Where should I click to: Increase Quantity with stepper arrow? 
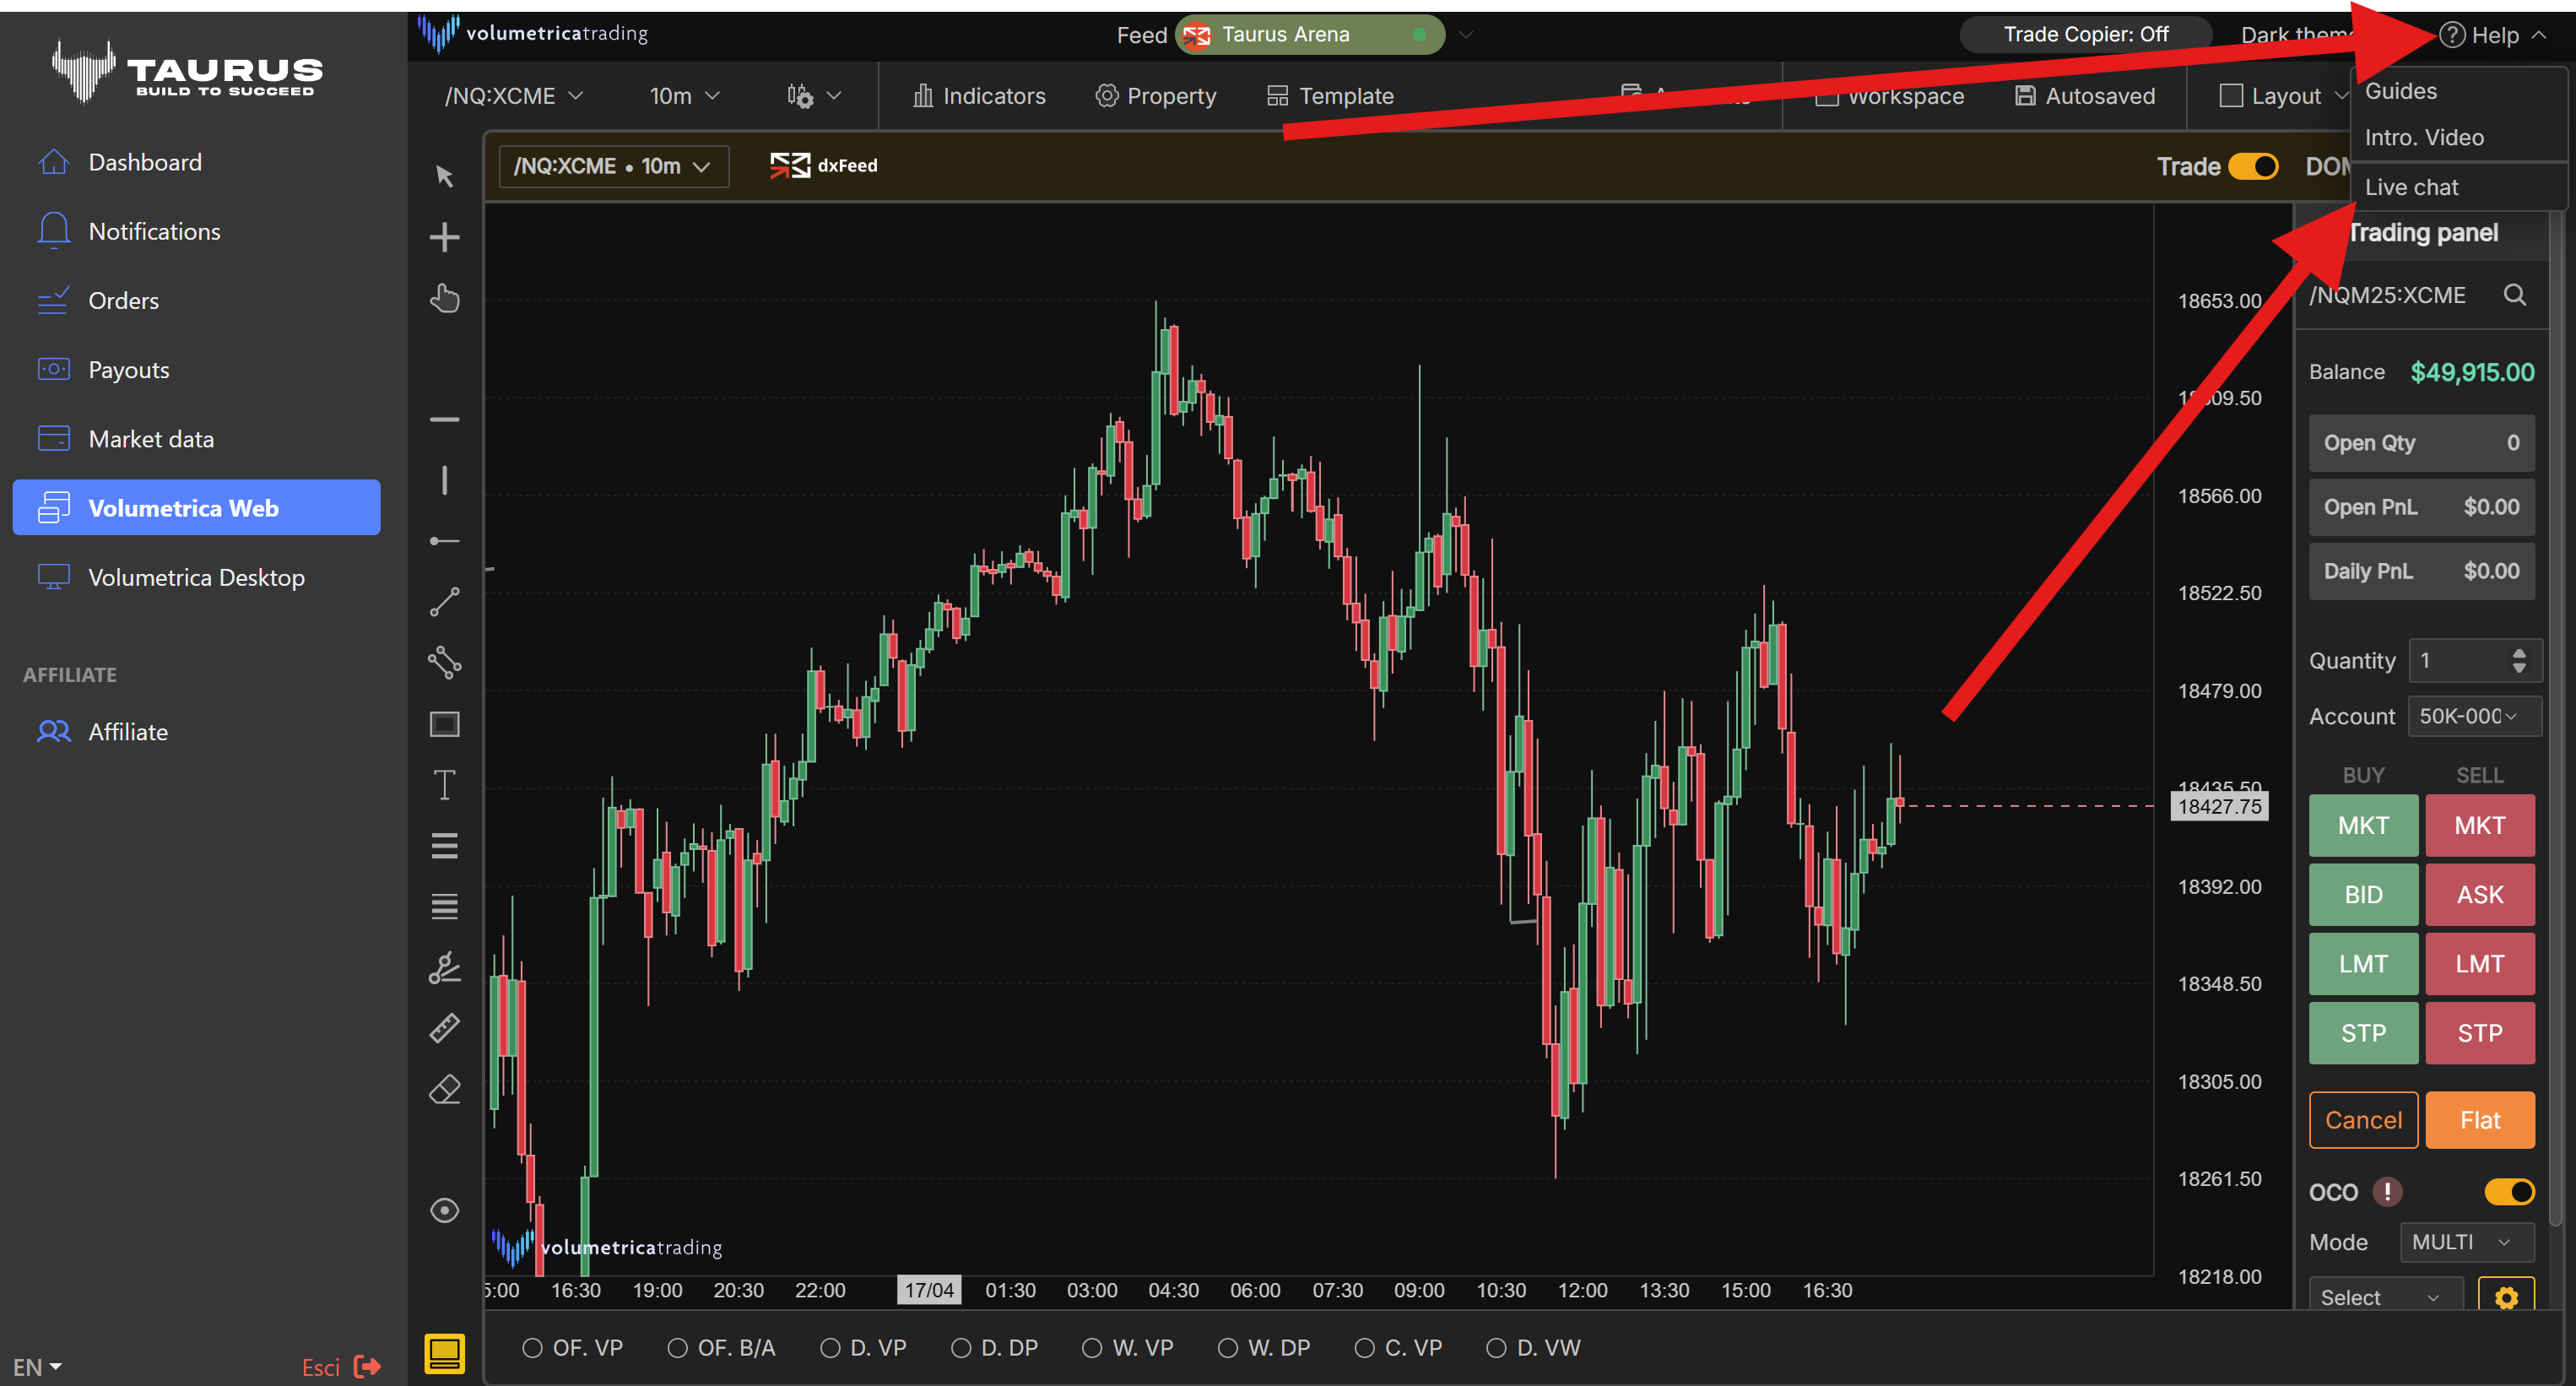tap(2519, 653)
